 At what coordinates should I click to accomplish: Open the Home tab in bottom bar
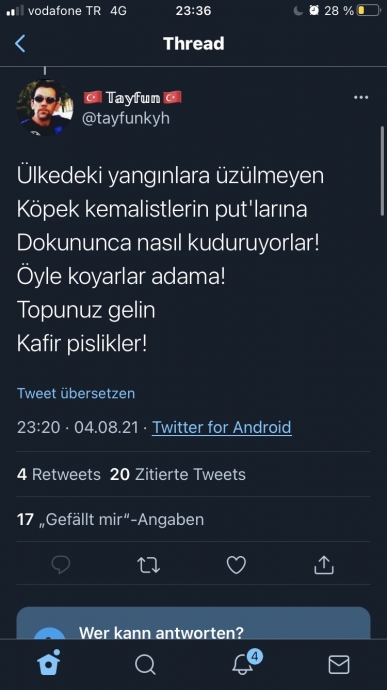pyautogui.click(x=48, y=664)
